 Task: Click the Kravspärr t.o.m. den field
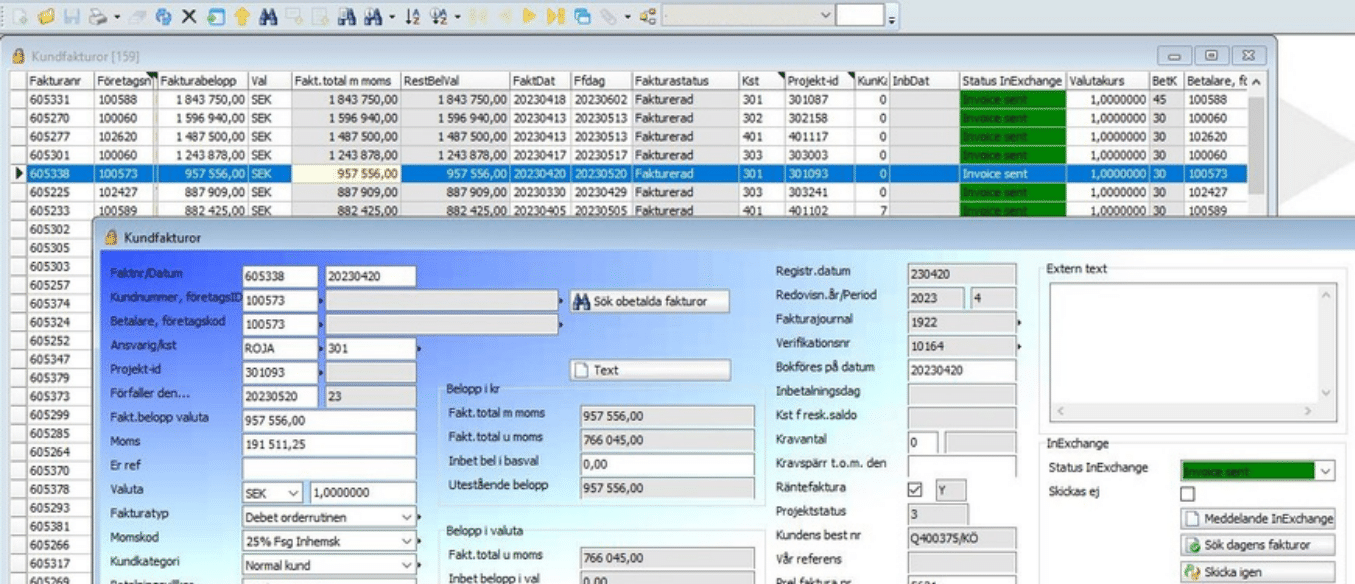(961, 465)
